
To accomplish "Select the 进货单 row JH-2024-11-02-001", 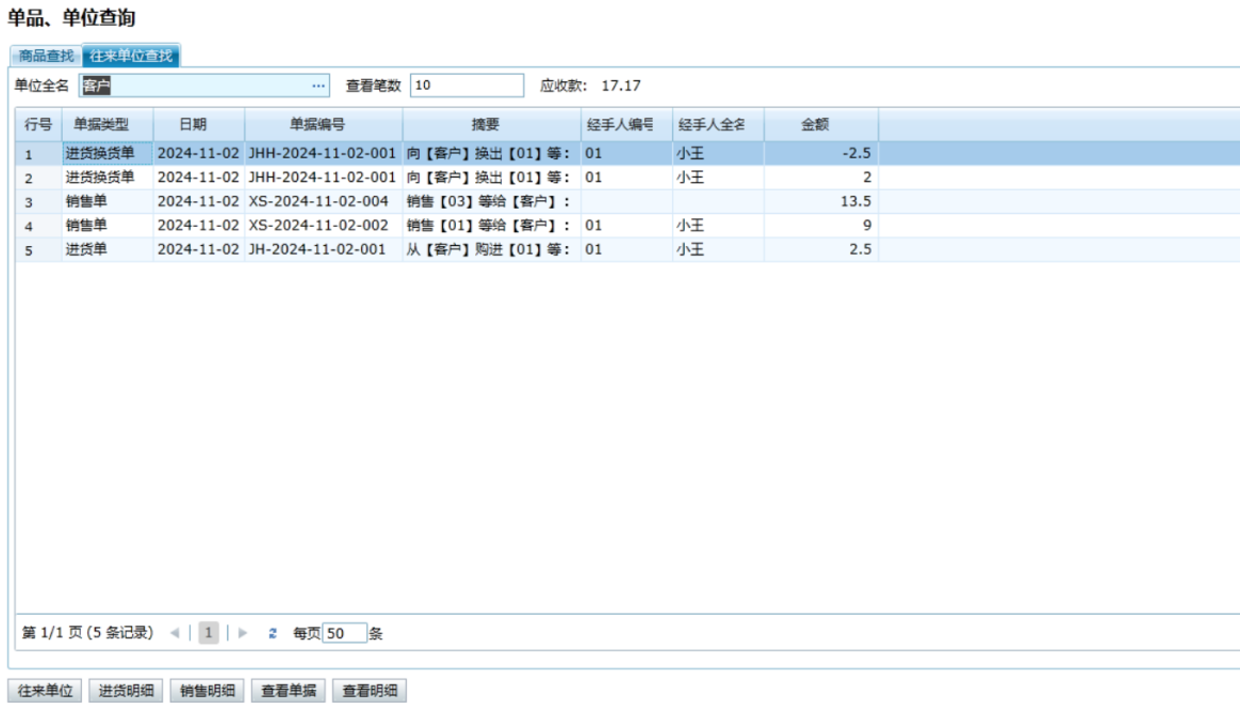I will (x=316, y=250).
